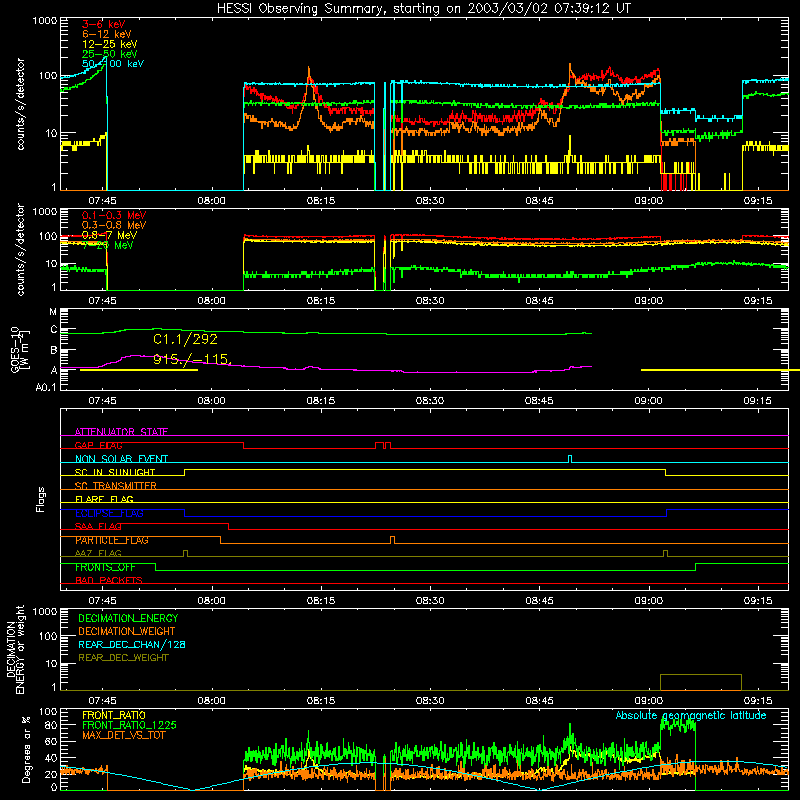Click the DECIMATION ENERGY or weight axis title
Image resolution: width=800 pixels, height=800 pixels.
click(x=15, y=649)
